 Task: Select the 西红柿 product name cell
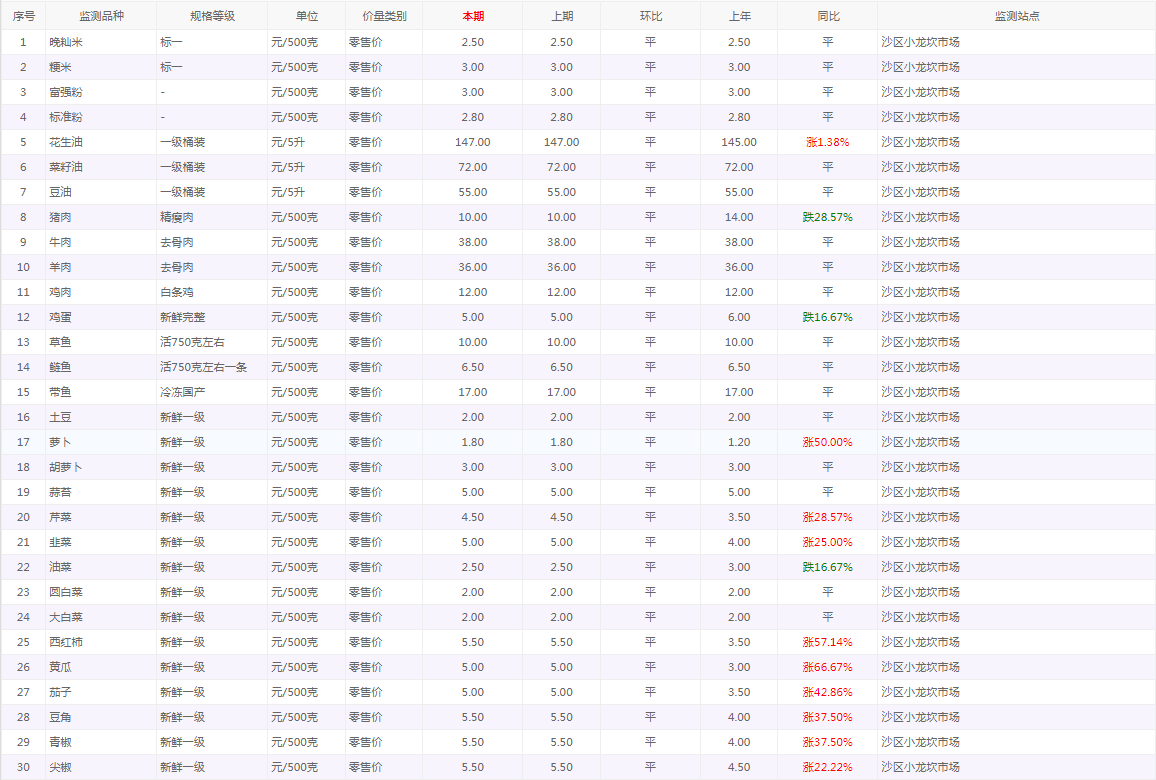coord(66,642)
